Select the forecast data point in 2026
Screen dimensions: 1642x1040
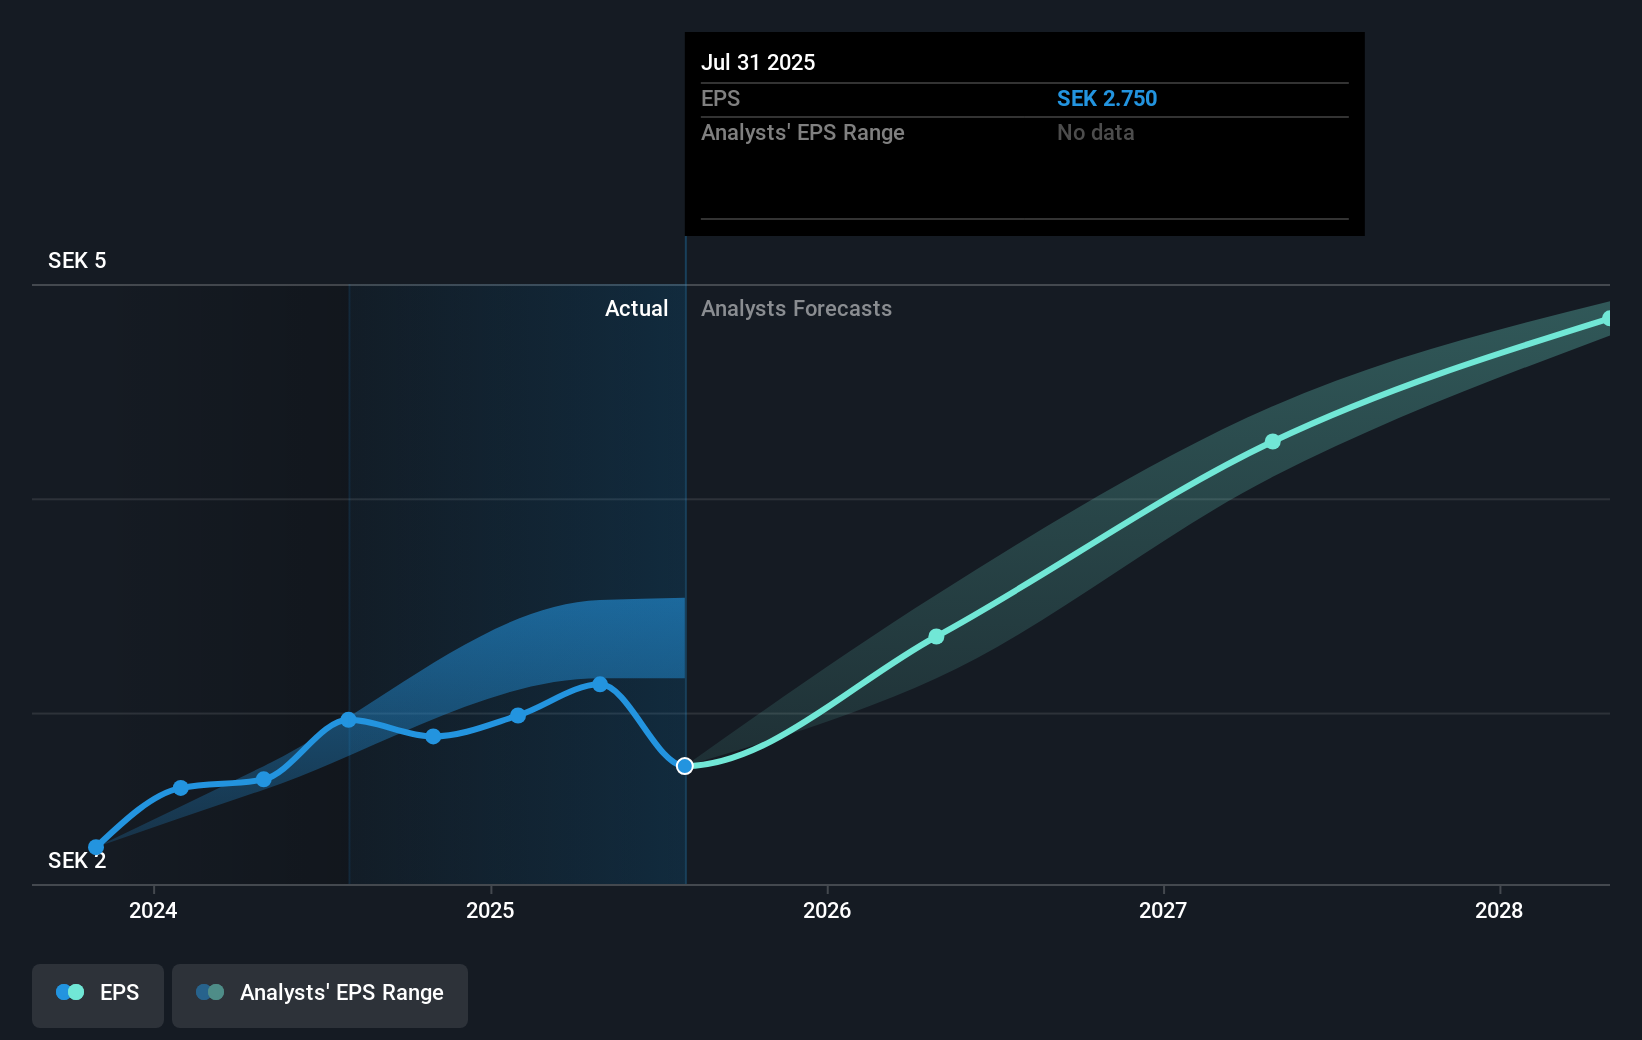936,636
